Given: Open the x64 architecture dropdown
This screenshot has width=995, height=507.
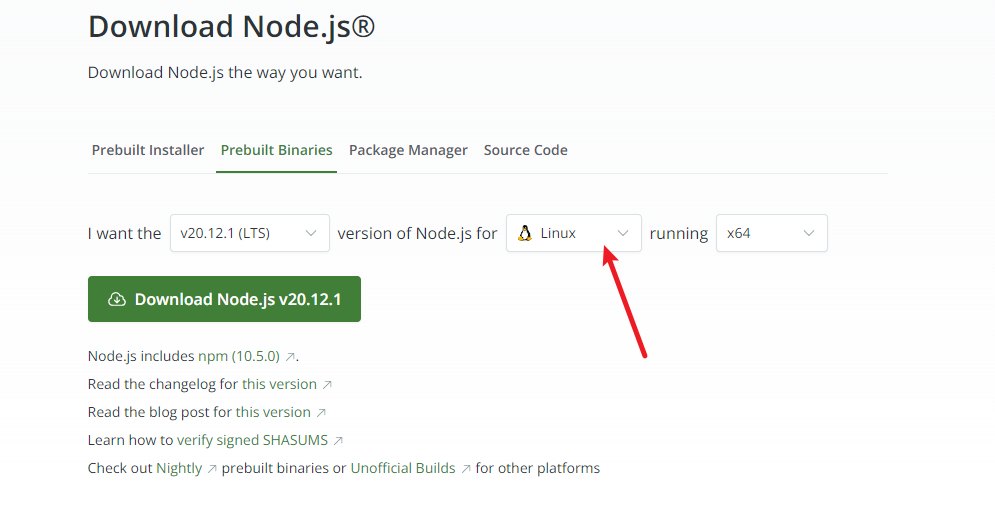Looking at the screenshot, I should [x=772, y=233].
